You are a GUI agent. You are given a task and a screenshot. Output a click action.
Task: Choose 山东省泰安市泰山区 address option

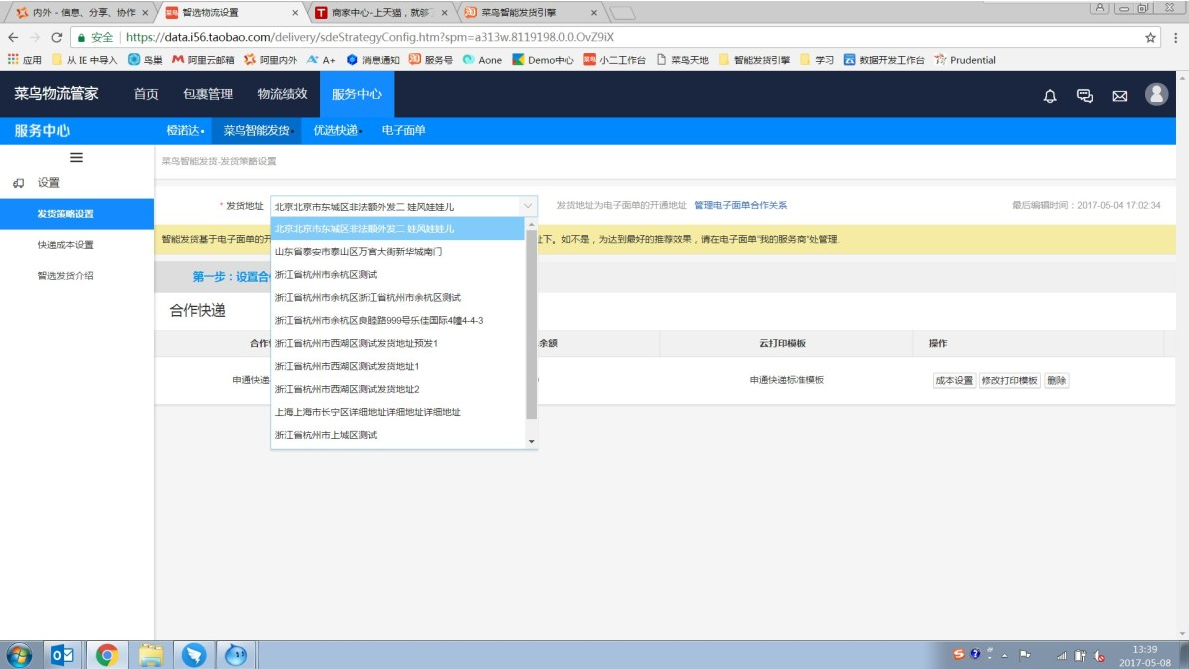[398, 251]
